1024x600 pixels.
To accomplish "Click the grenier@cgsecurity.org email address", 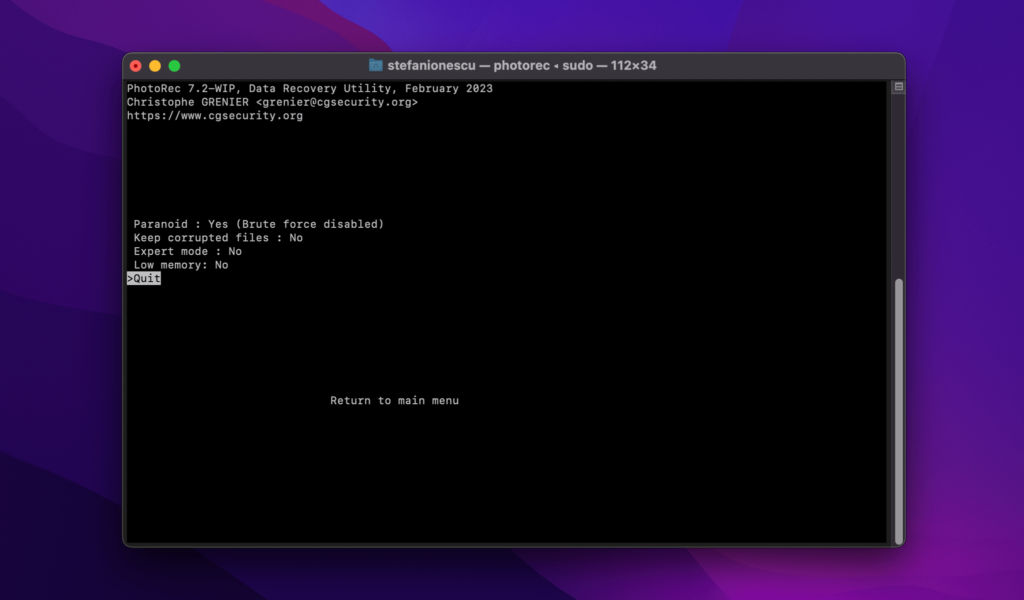I will pos(337,102).
